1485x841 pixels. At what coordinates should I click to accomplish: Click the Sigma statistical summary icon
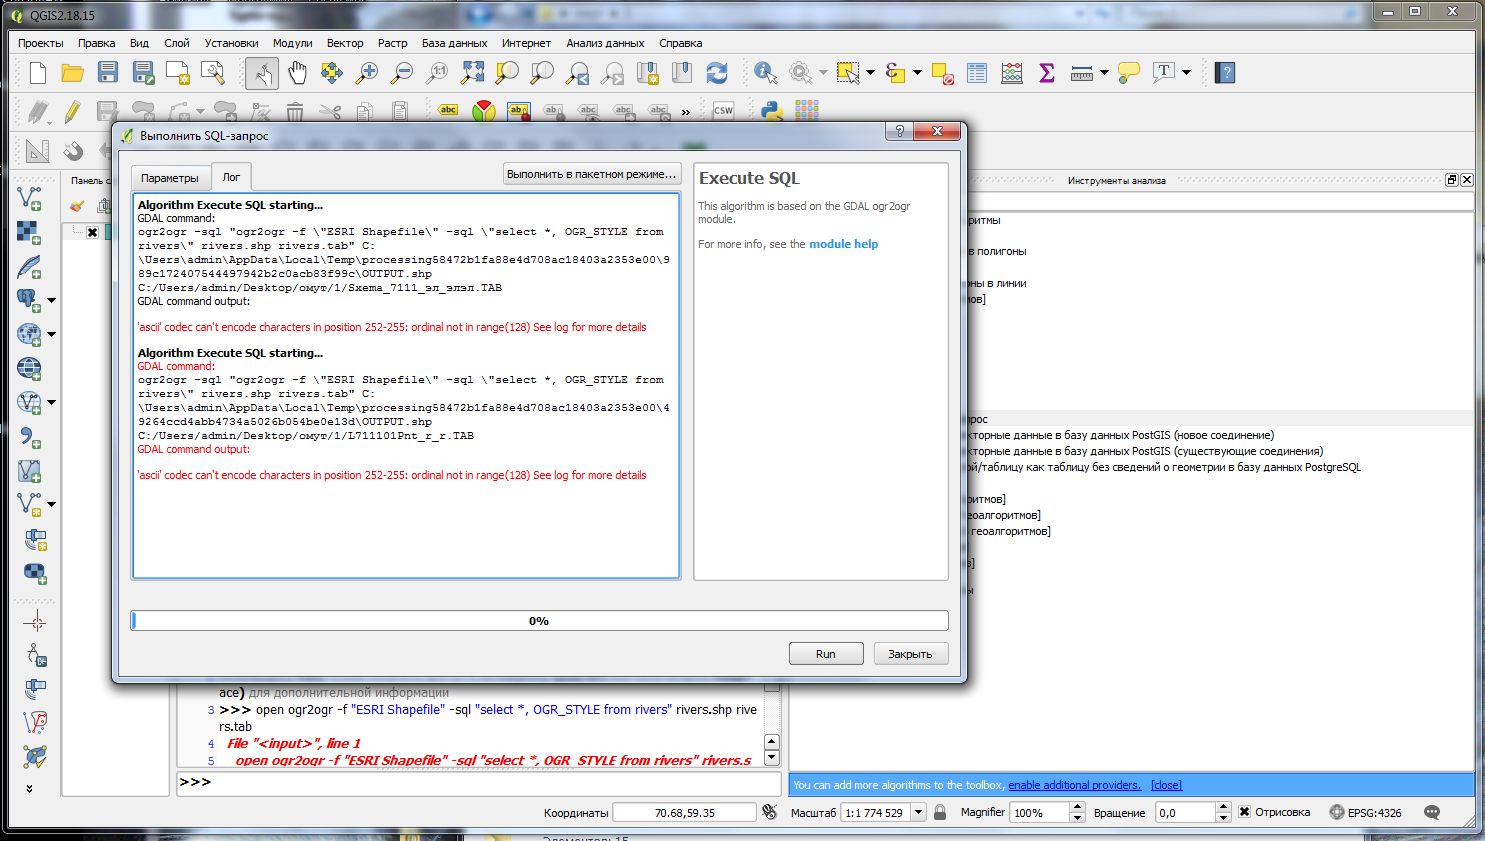coord(1047,73)
